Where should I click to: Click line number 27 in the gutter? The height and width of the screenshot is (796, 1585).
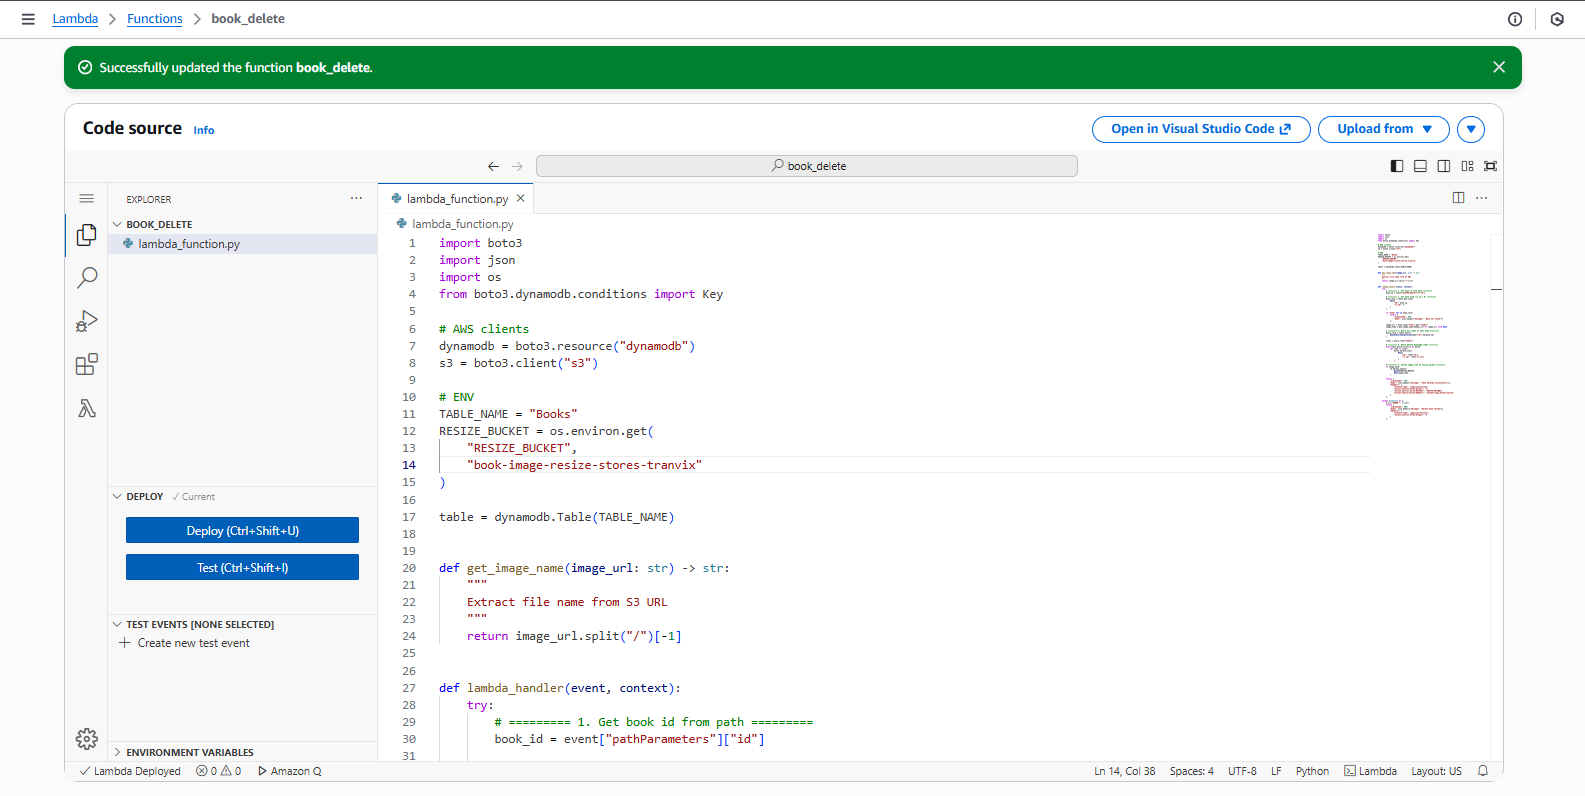pos(409,688)
